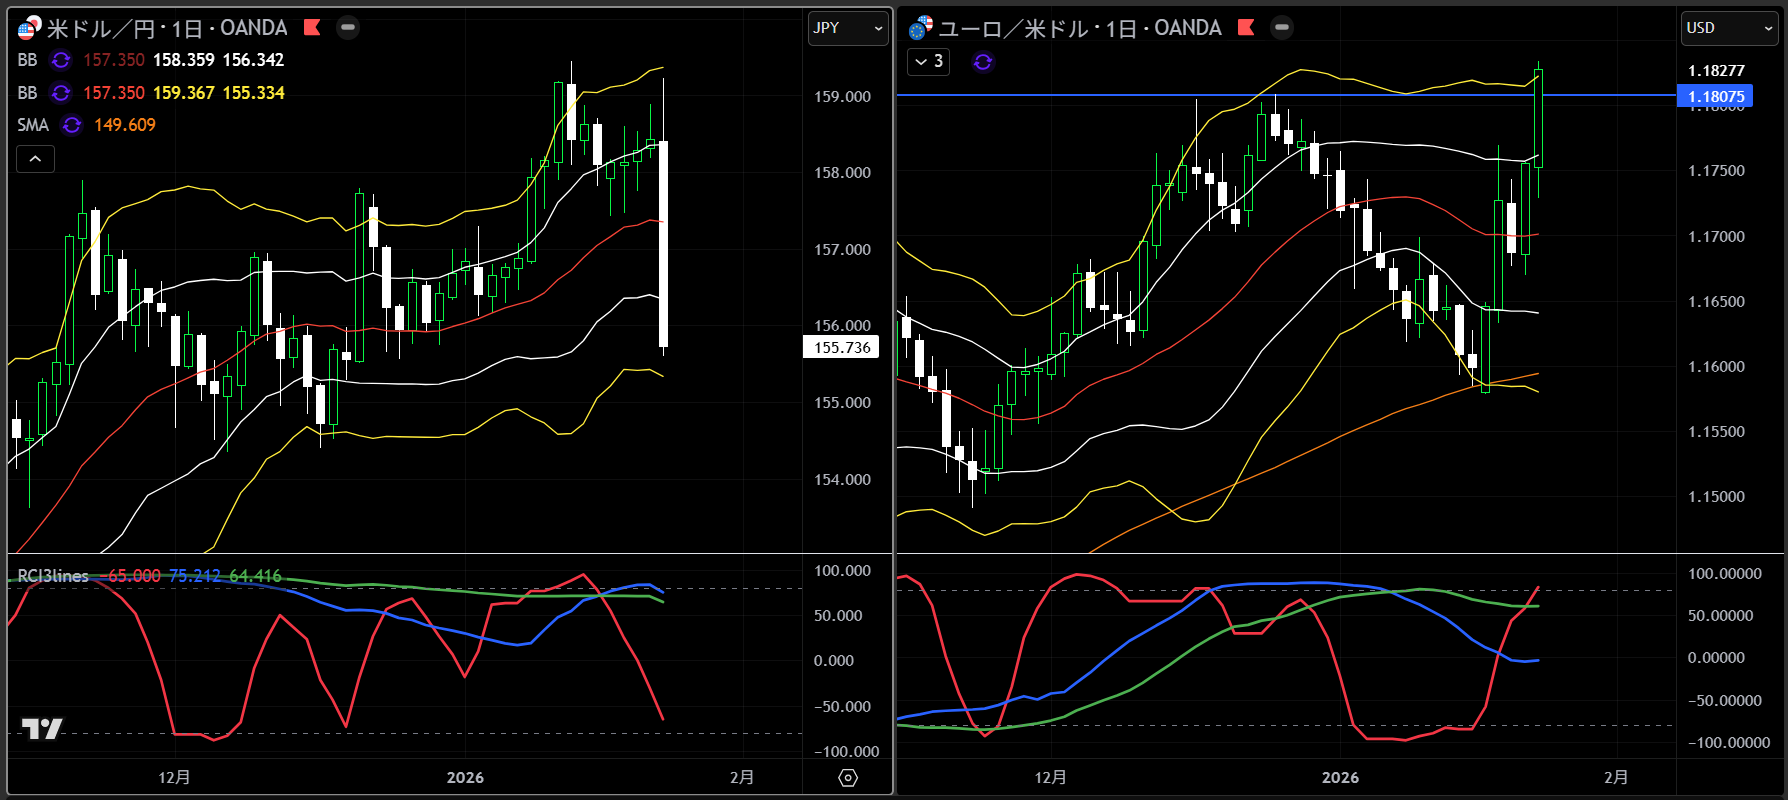Click the 米ドル/円 symbol title

click(102, 28)
